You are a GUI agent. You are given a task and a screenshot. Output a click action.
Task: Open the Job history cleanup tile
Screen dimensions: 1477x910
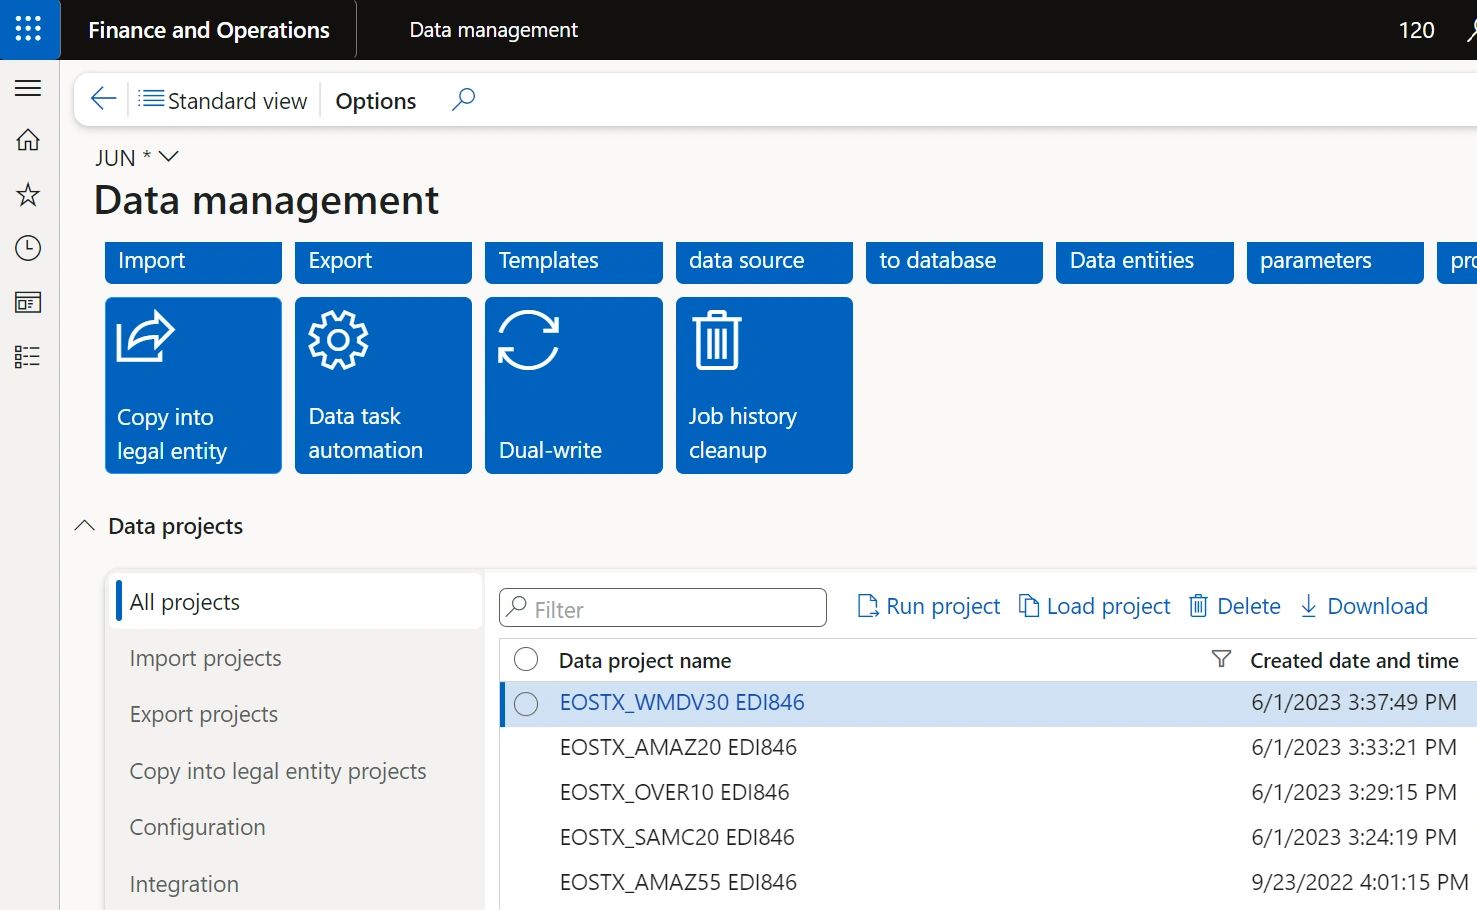pos(764,385)
